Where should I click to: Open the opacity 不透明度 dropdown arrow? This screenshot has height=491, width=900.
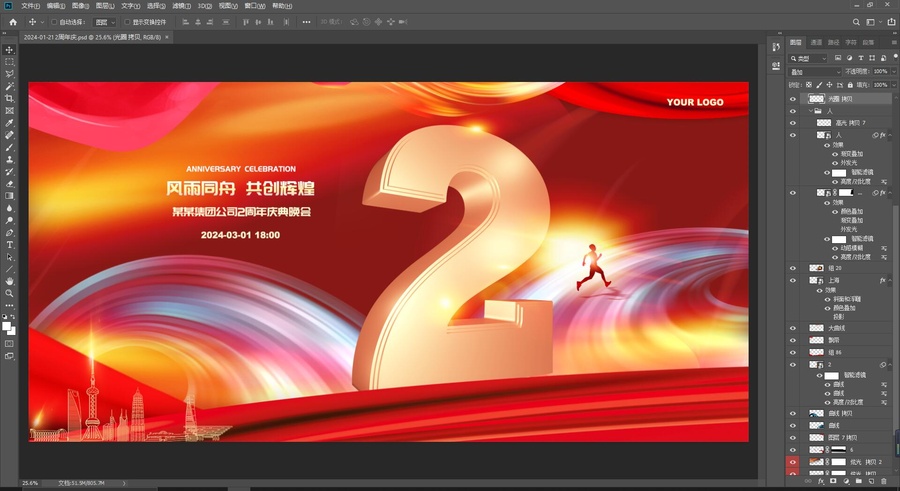(893, 72)
